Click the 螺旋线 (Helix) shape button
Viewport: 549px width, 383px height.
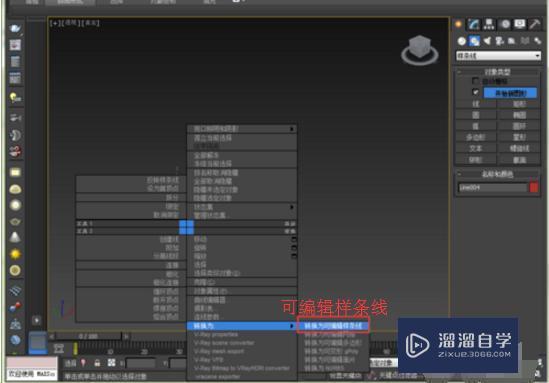(519, 148)
